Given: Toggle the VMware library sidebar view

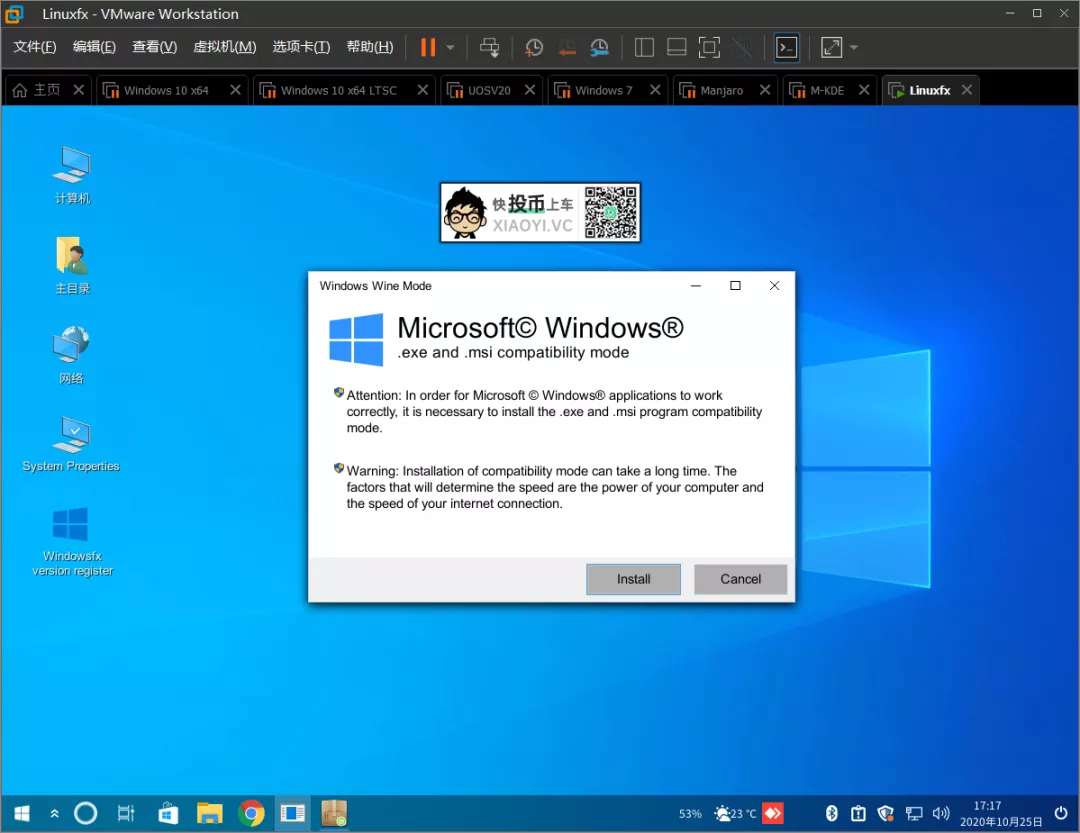Looking at the screenshot, I should [x=644, y=47].
